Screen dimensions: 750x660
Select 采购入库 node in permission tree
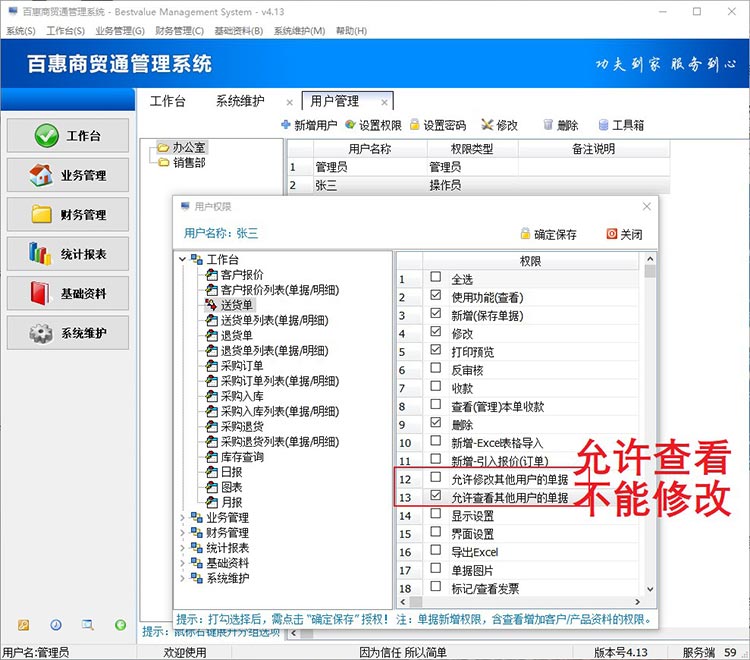point(235,396)
